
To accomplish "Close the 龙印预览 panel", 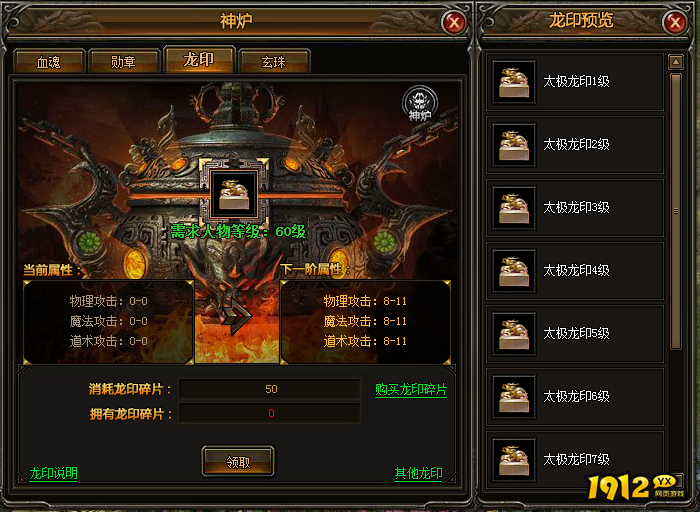I will click(675, 22).
